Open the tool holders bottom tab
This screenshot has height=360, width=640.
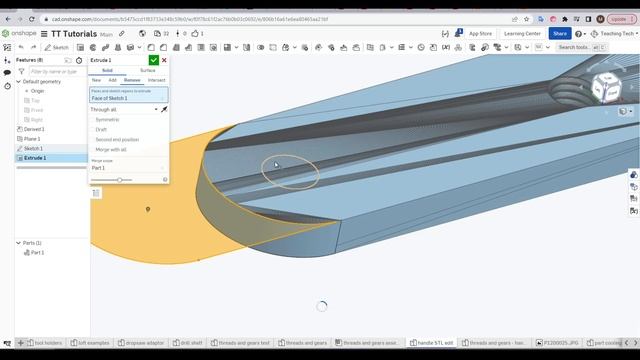[x=45, y=343]
